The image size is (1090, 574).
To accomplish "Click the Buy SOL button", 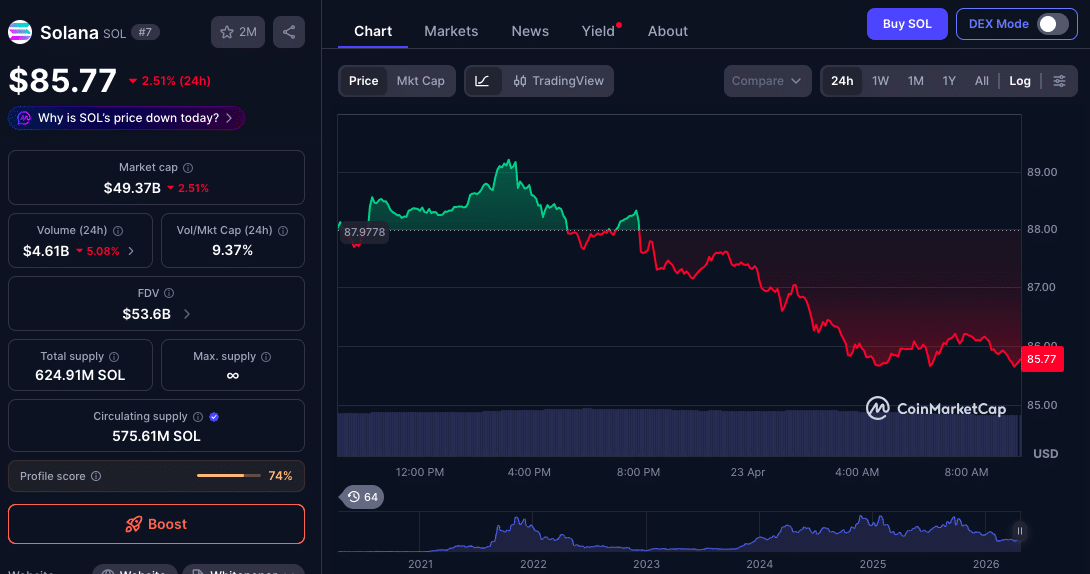I will (907, 24).
